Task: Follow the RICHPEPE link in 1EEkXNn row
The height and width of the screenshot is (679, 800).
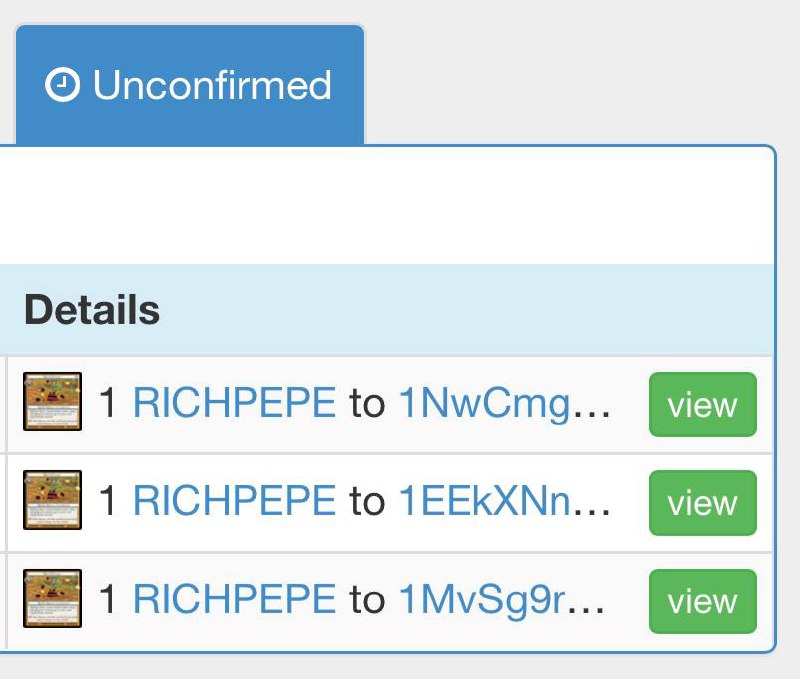Action: point(234,501)
